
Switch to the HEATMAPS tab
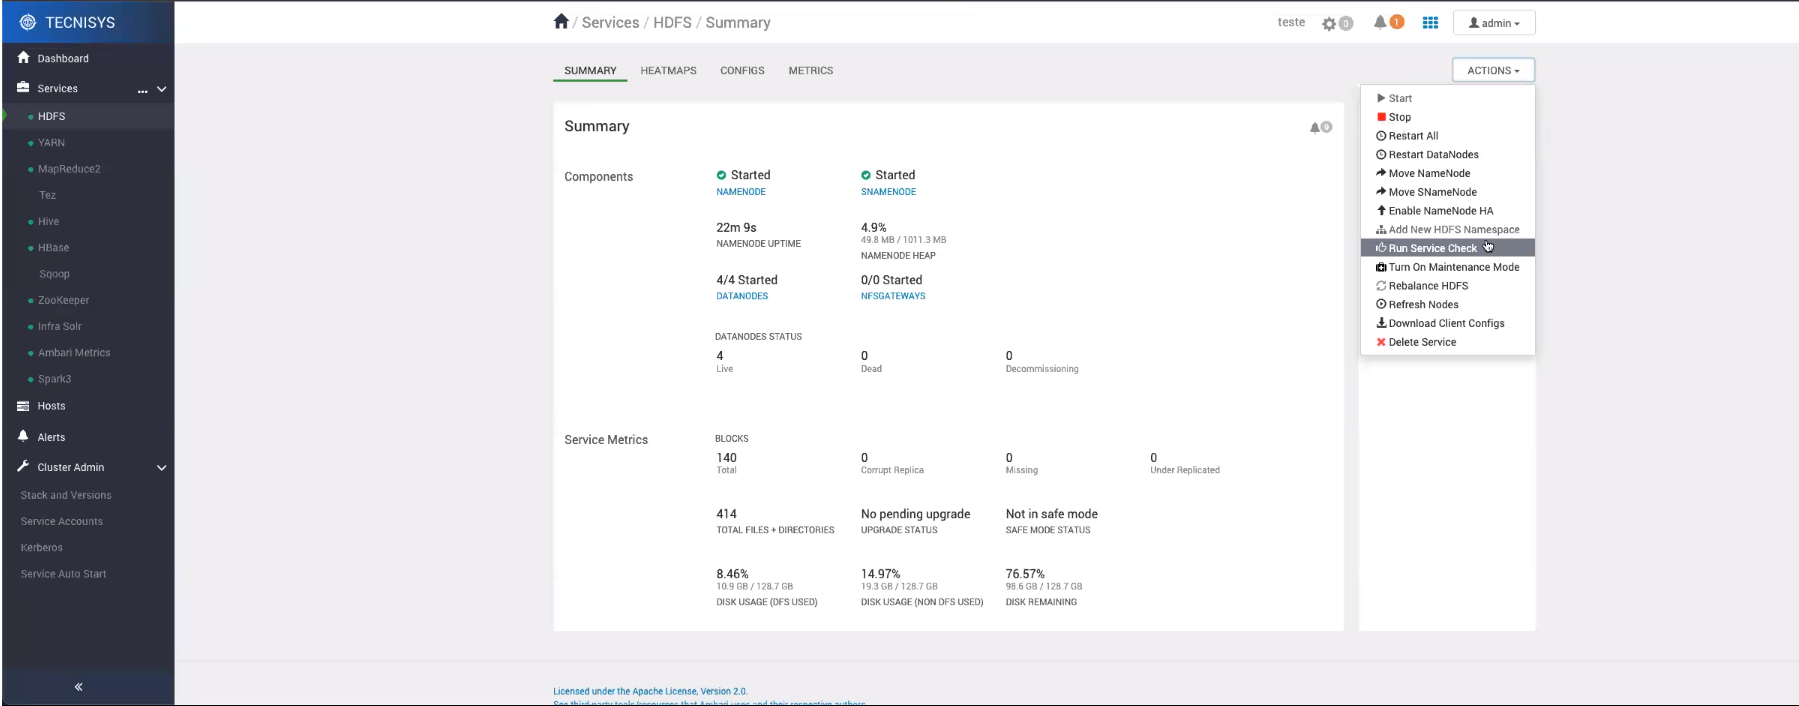669,71
